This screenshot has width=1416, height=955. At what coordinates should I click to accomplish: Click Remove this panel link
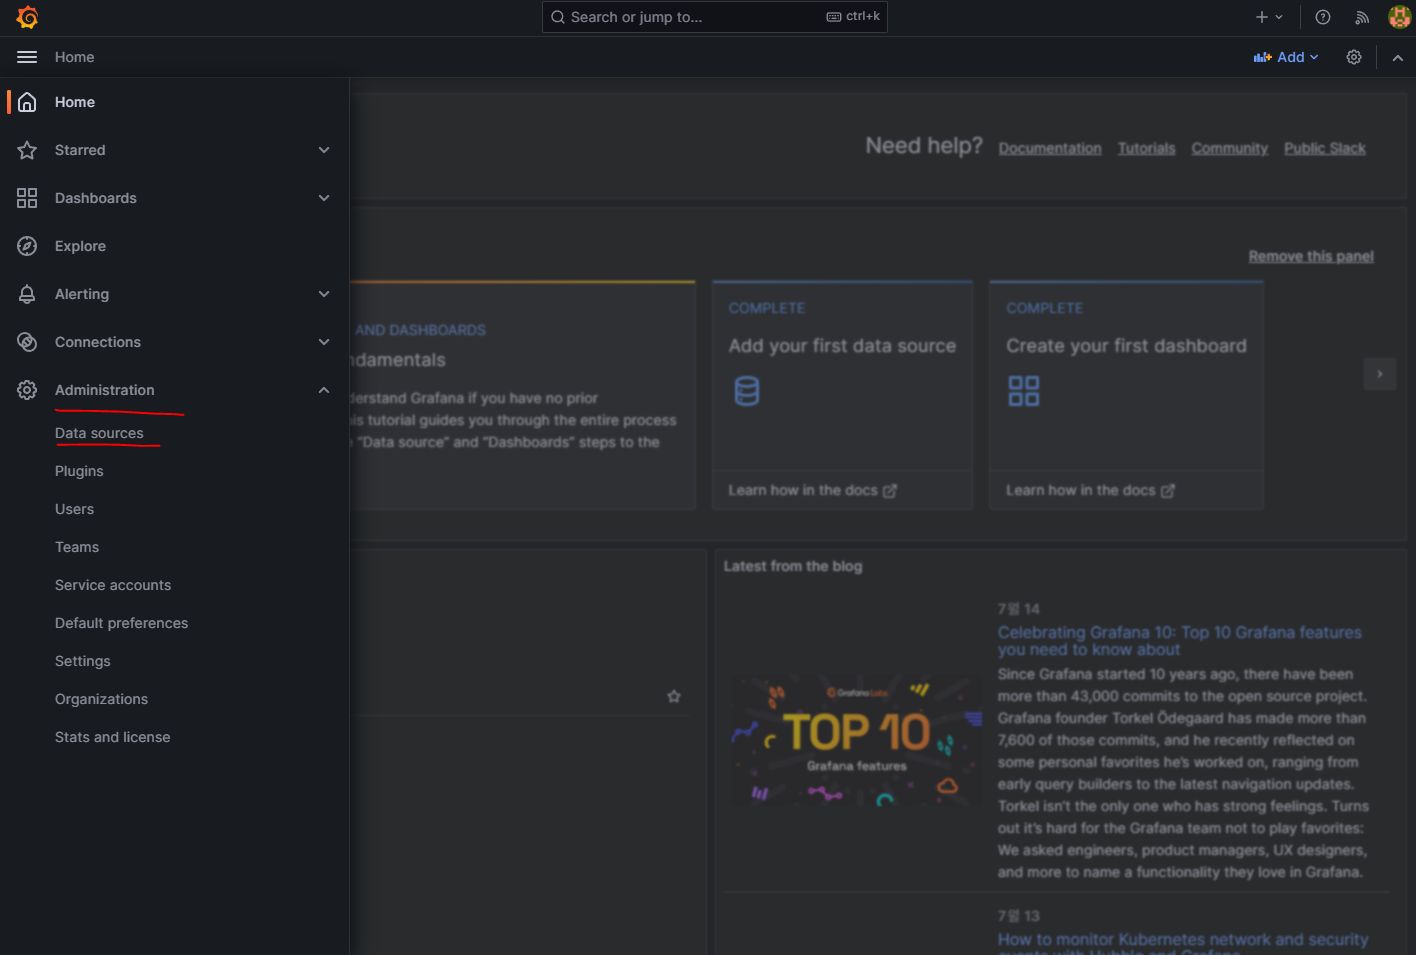click(x=1311, y=256)
